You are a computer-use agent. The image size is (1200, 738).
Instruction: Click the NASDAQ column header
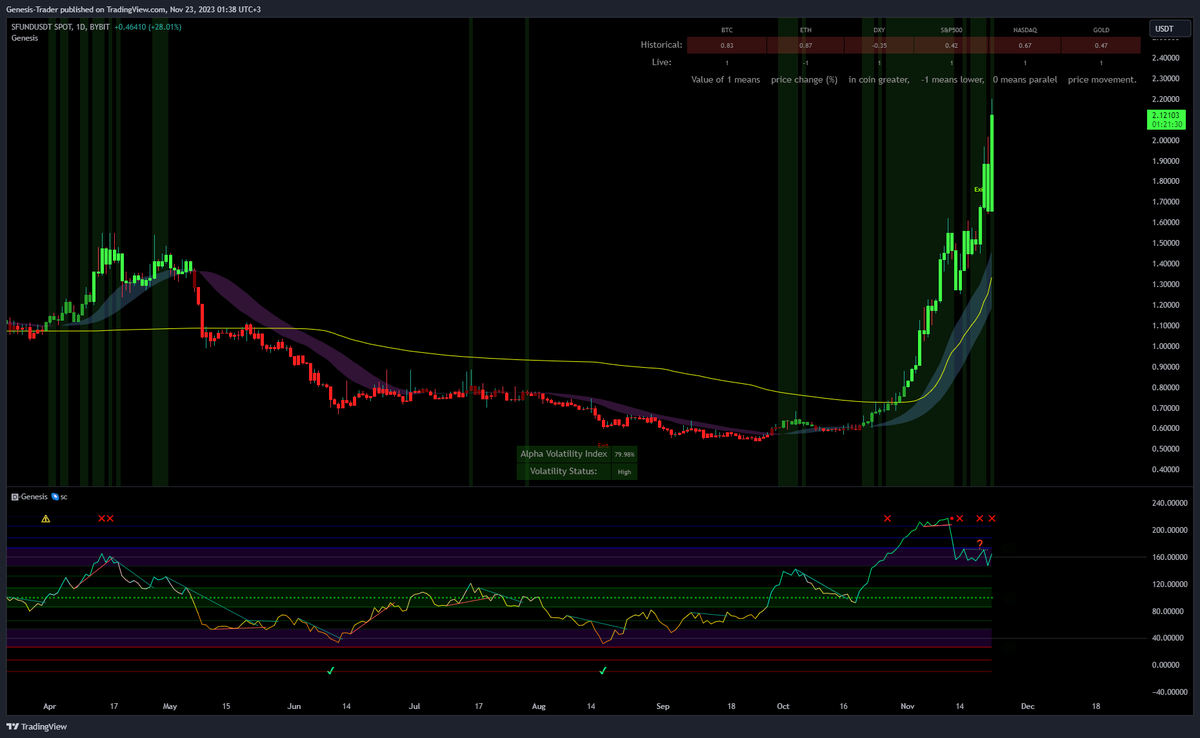1025,31
